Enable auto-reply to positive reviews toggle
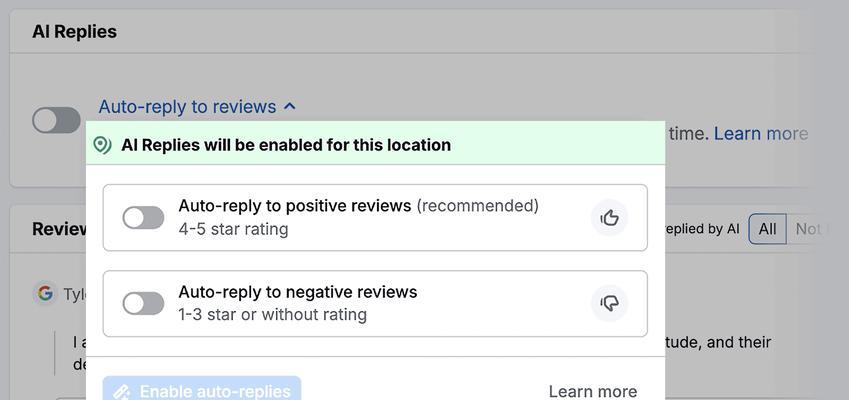 click(143, 218)
